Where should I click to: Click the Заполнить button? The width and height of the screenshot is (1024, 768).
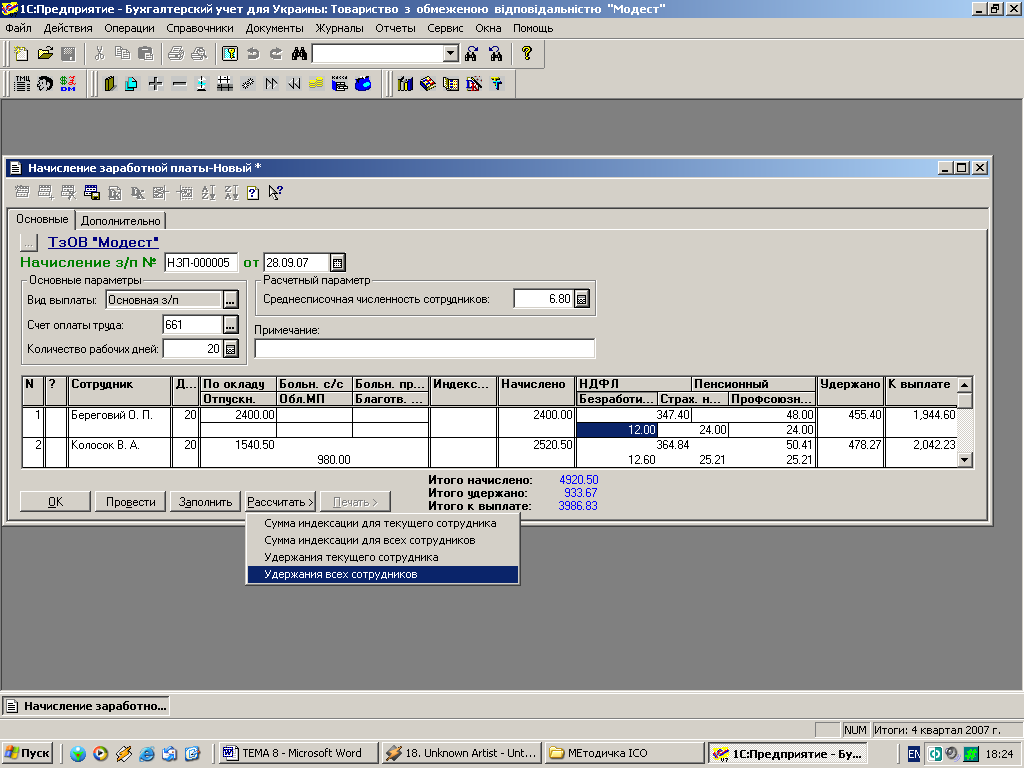click(x=206, y=502)
